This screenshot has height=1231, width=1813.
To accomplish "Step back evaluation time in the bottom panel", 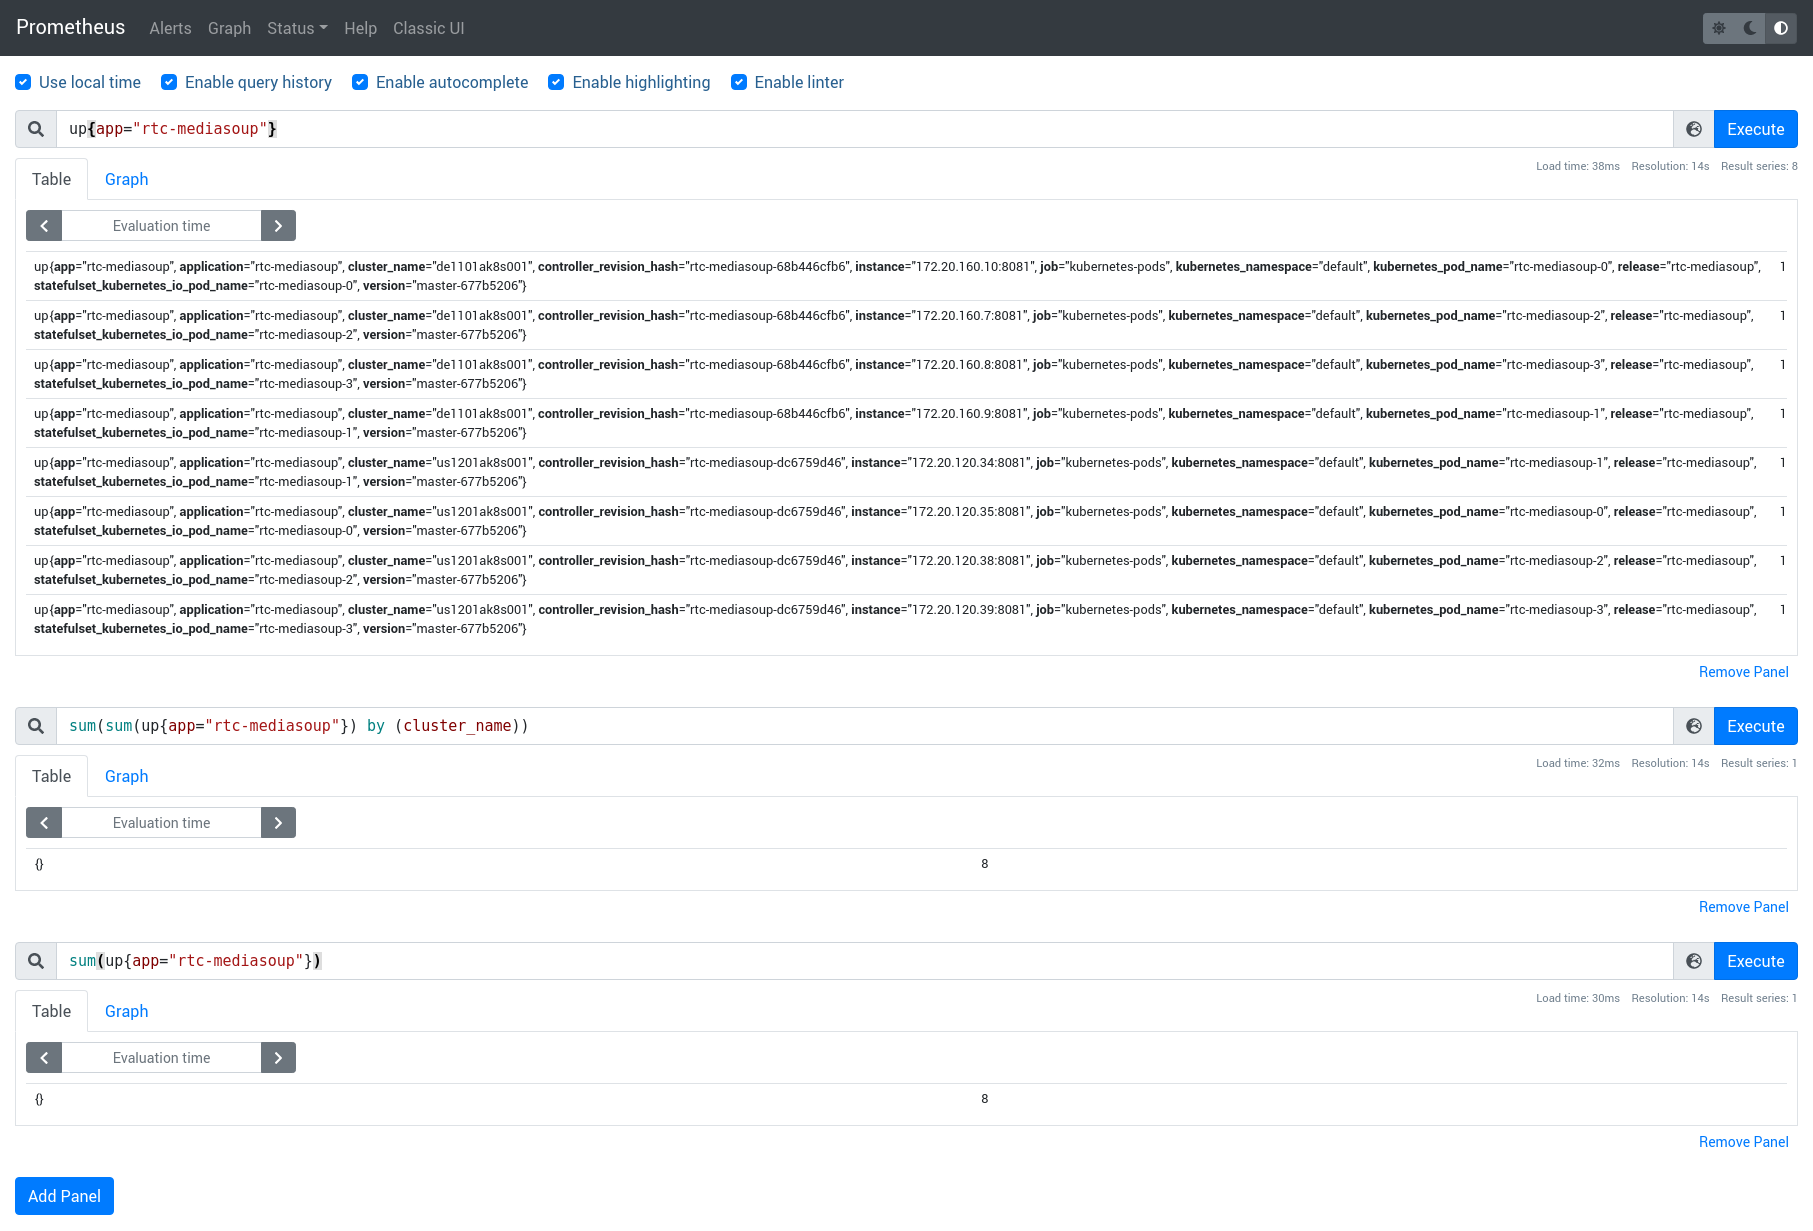I will pyautogui.click(x=44, y=1057).
